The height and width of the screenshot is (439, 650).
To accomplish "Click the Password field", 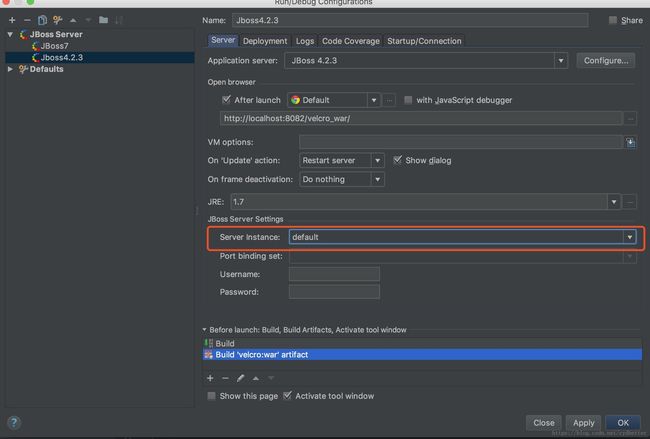I will [x=334, y=292].
